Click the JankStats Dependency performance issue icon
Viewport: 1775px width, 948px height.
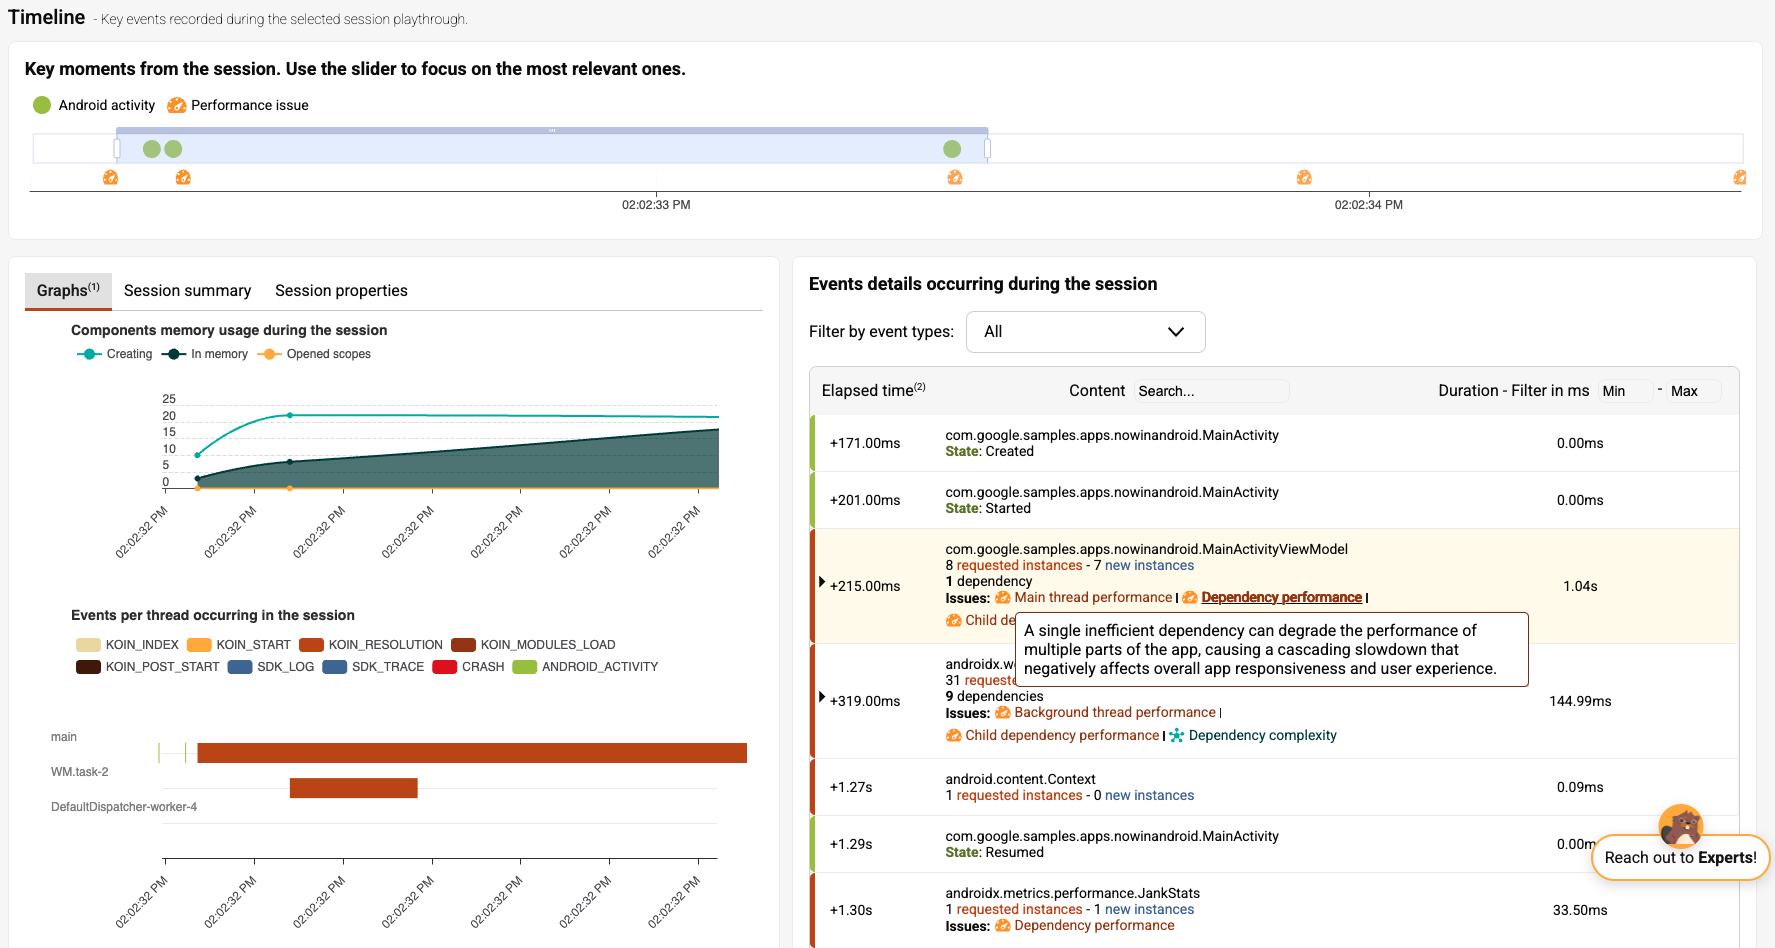coord(1002,926)
